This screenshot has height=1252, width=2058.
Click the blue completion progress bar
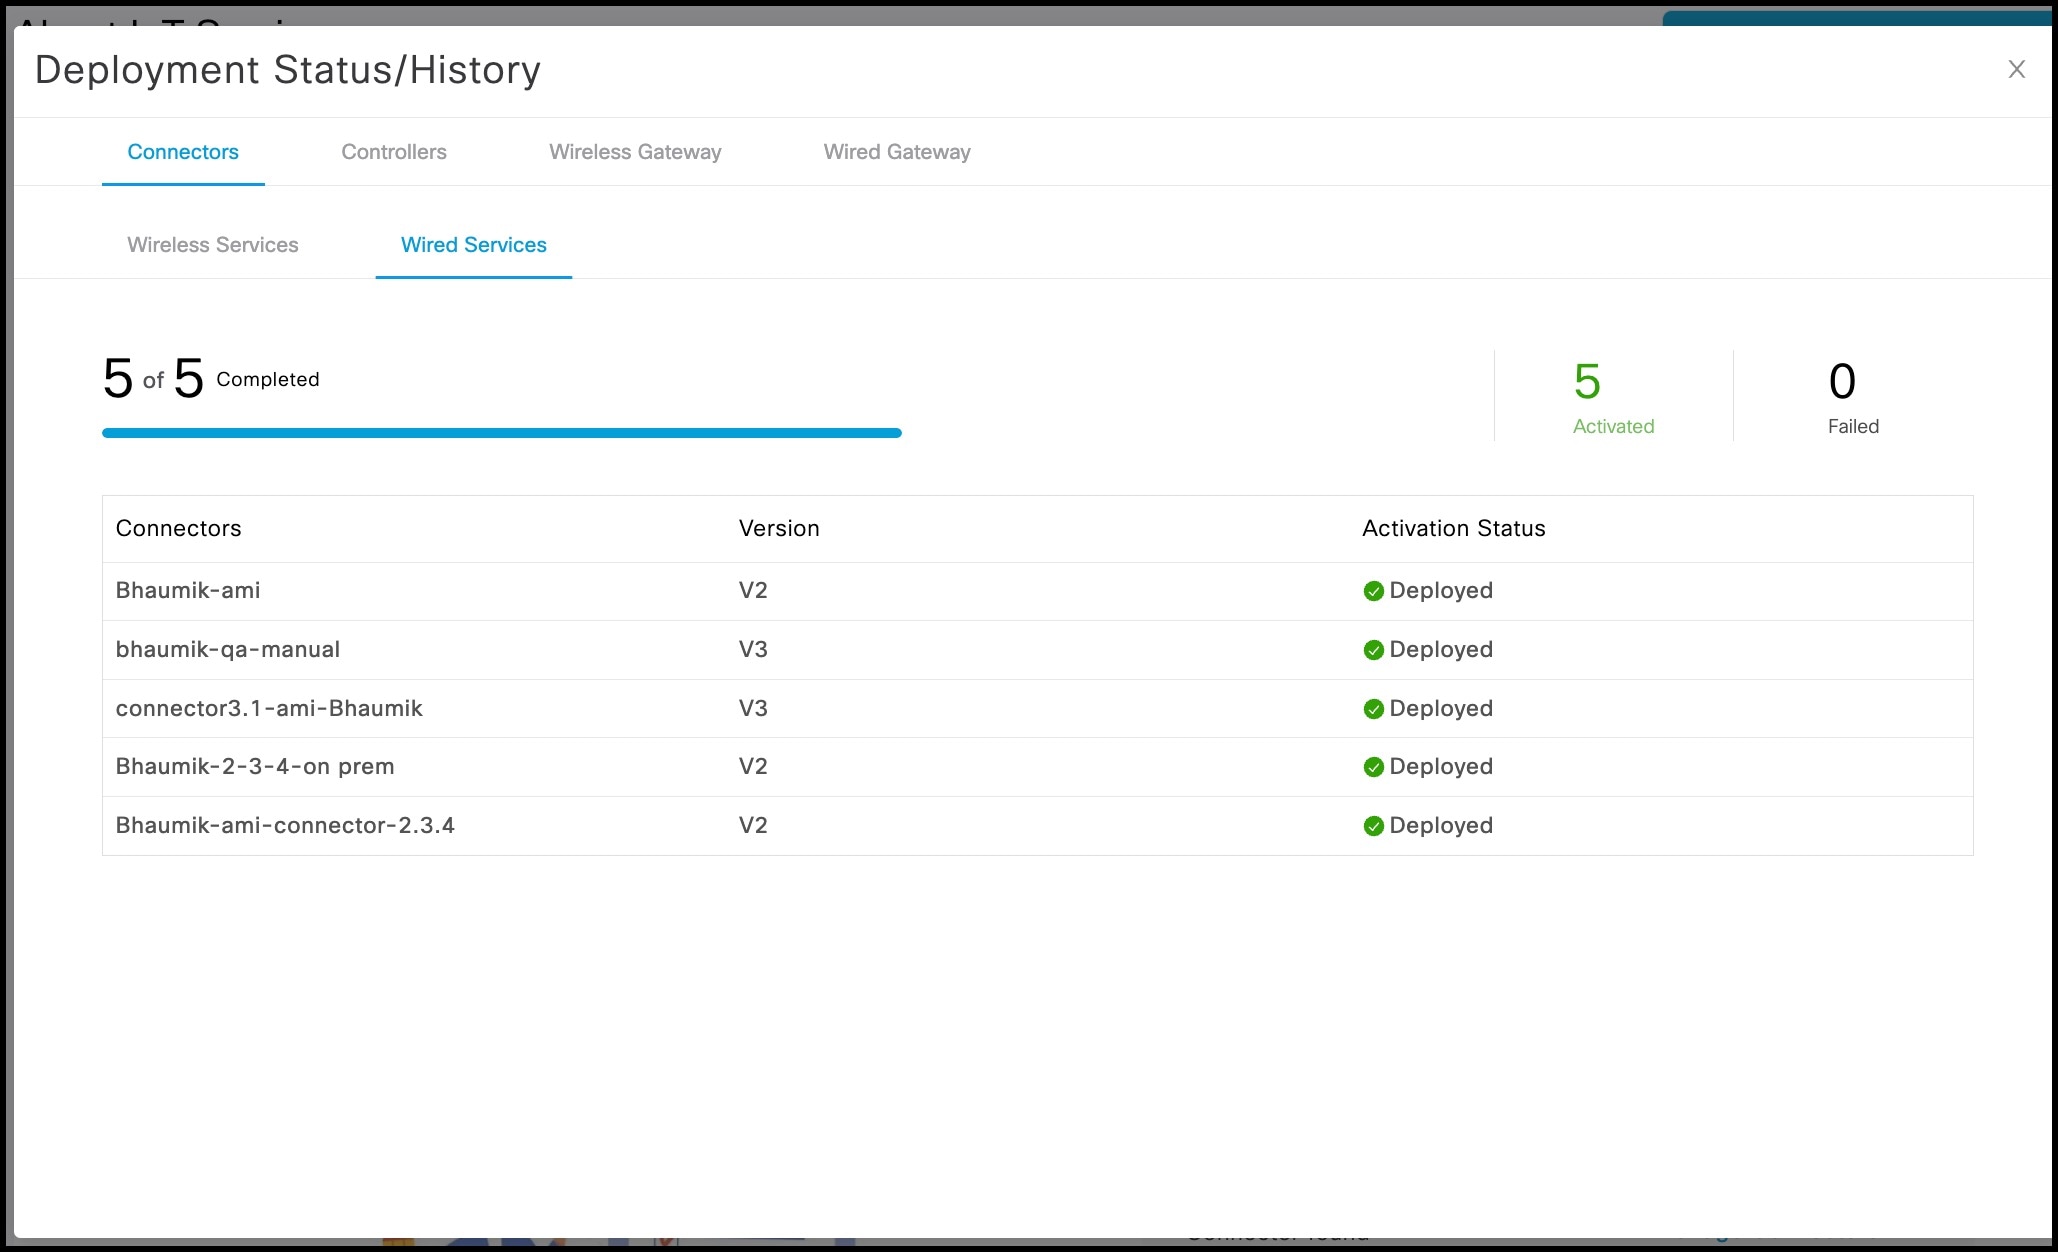point(500,432)
